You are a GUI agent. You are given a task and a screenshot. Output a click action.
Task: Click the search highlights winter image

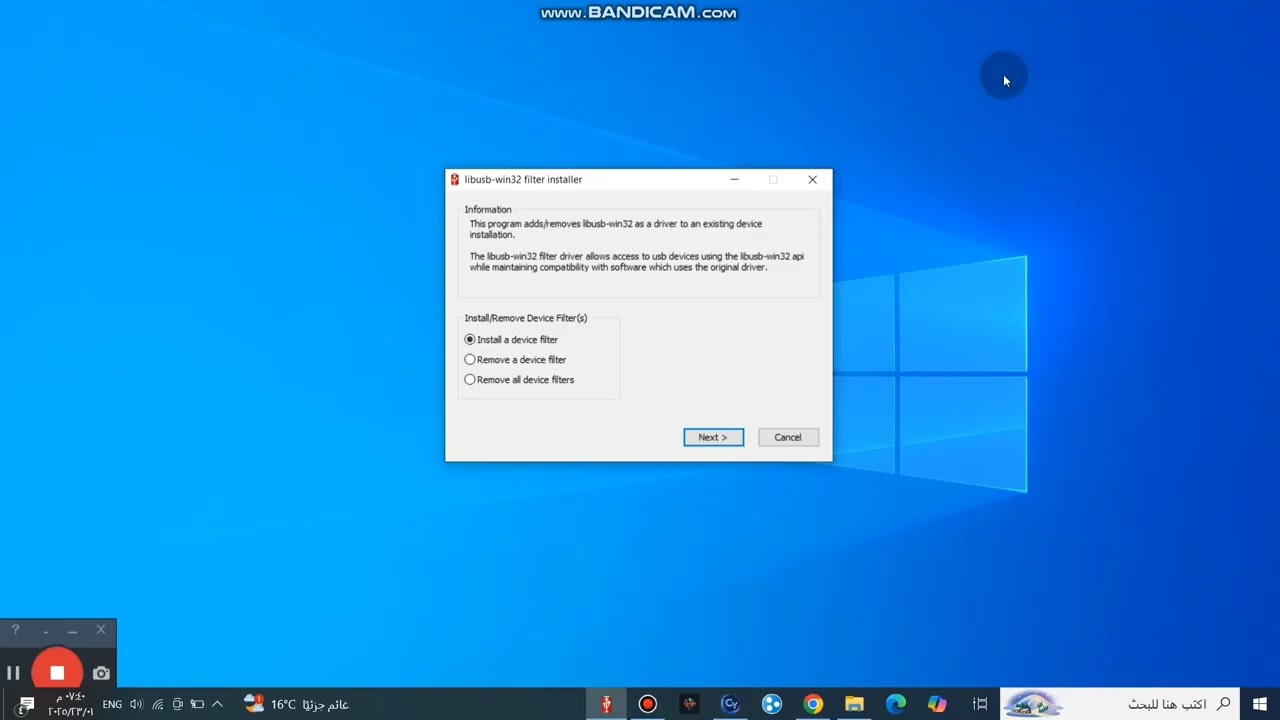pyautogui.click(x=1032, y=704)
